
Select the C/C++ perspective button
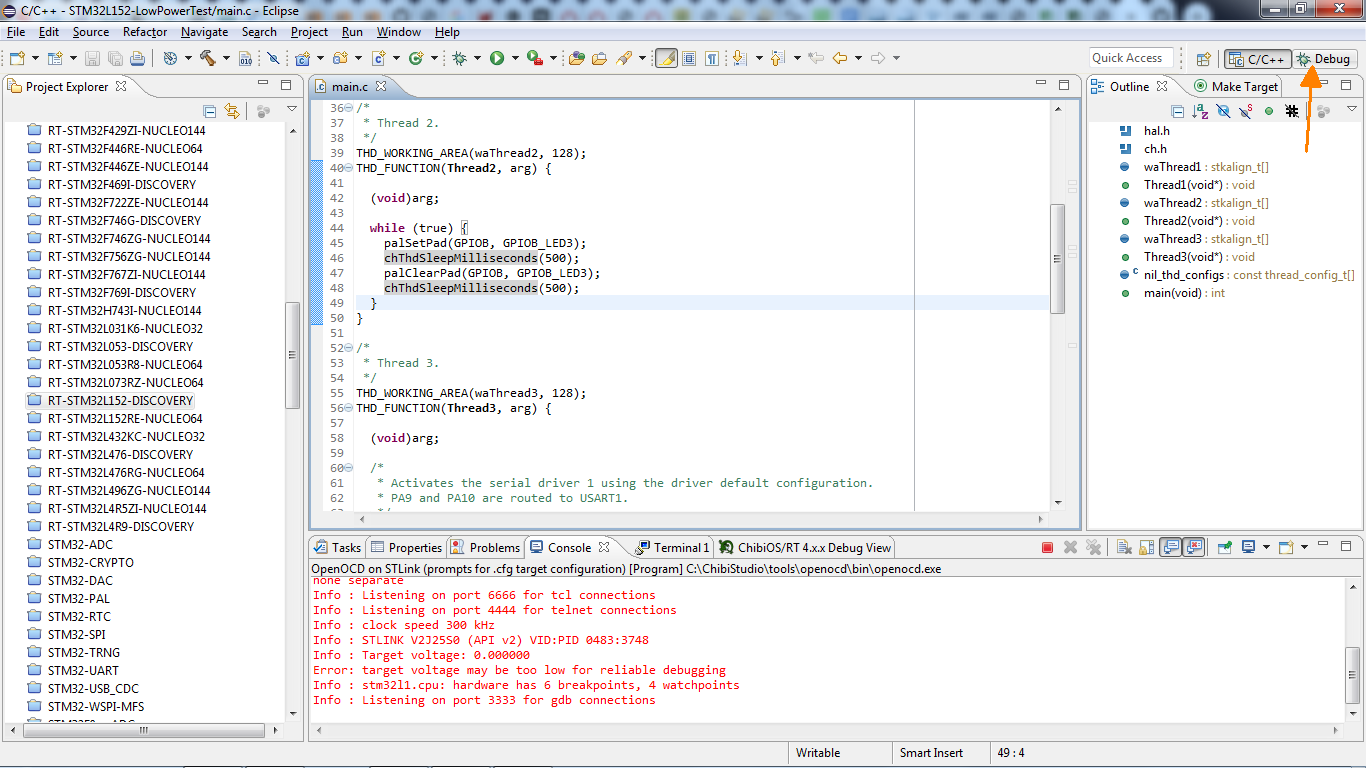[x=1257, y=59]
